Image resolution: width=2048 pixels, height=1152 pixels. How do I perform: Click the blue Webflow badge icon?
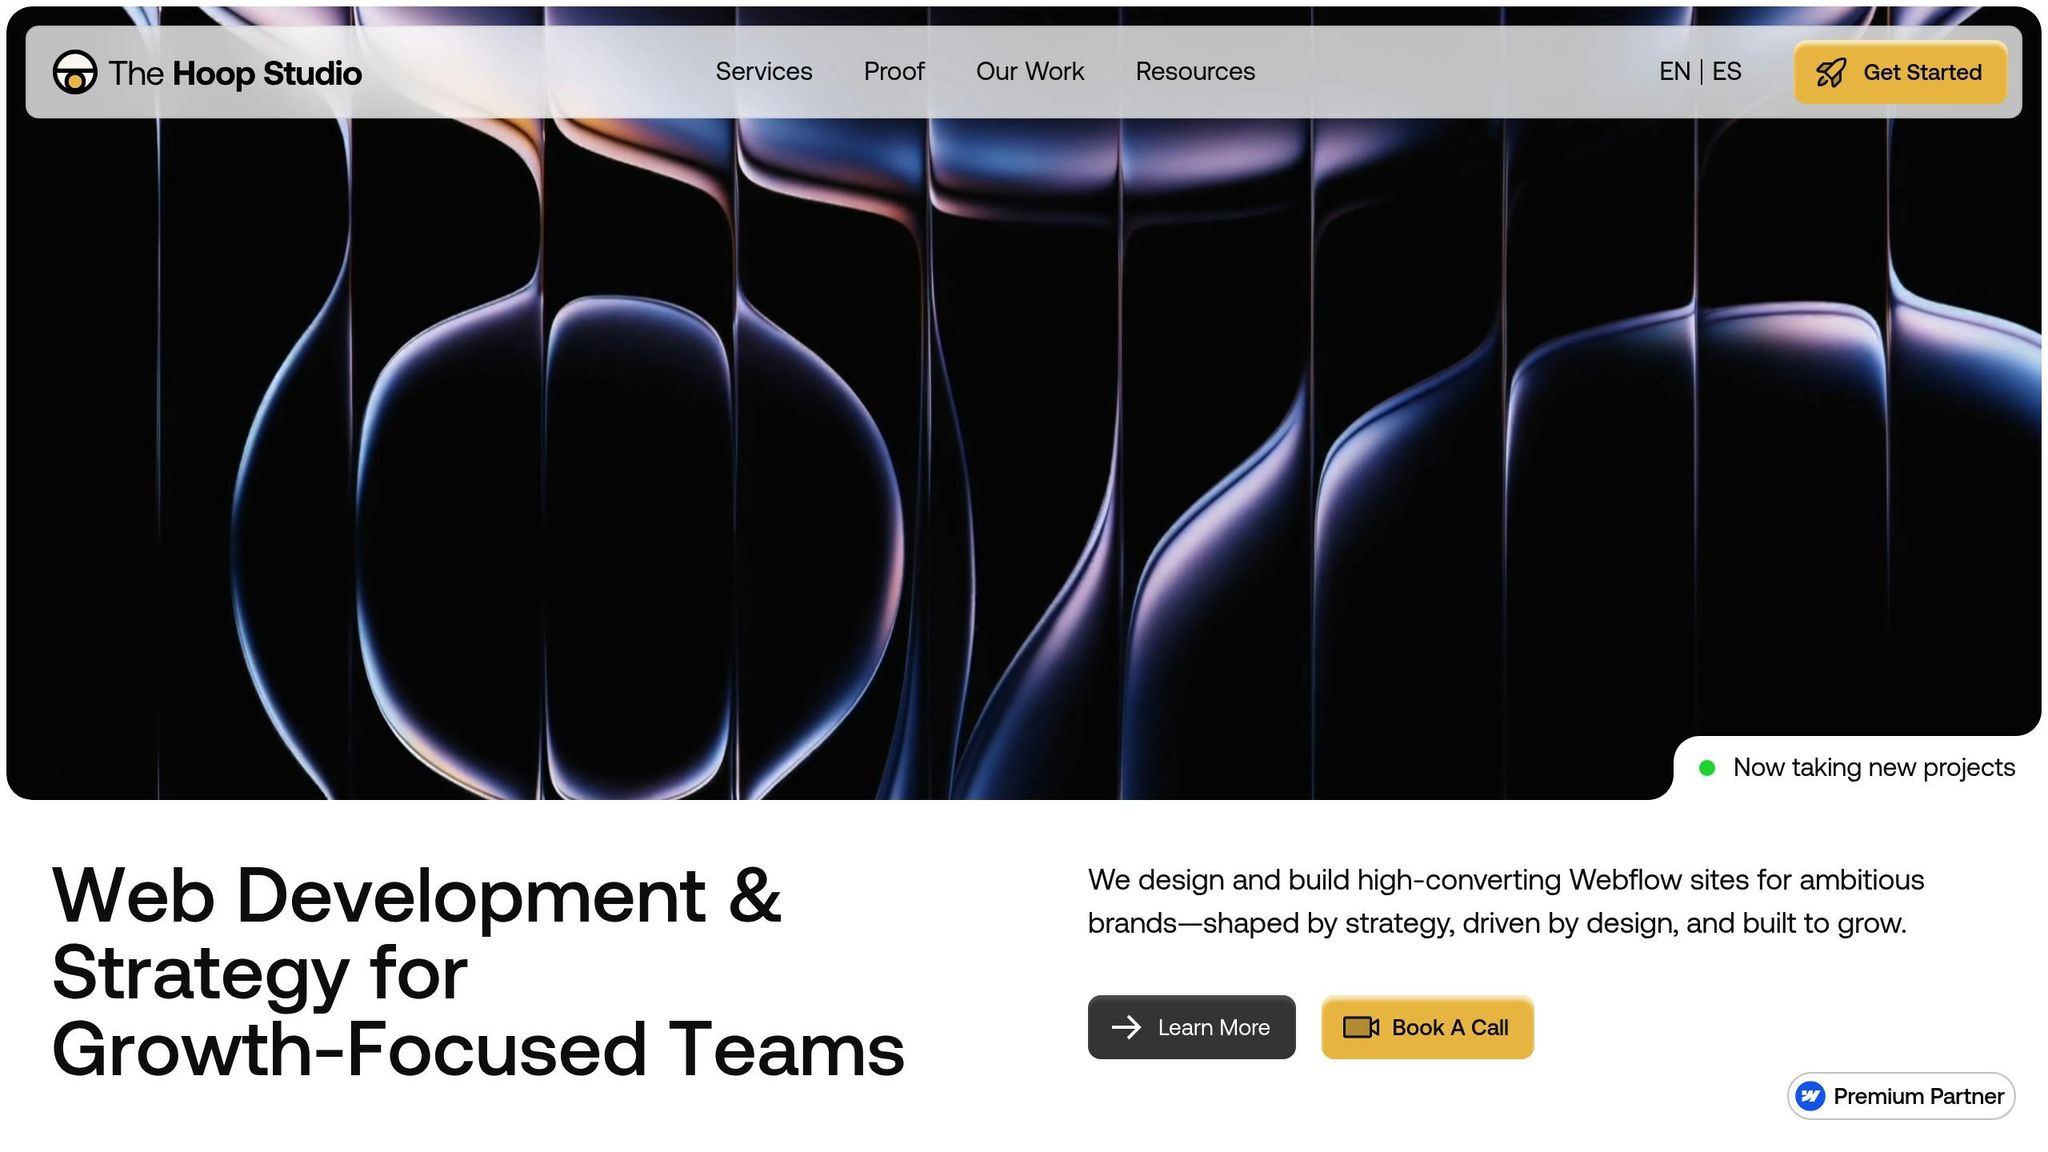[x=1810, y=1096]
